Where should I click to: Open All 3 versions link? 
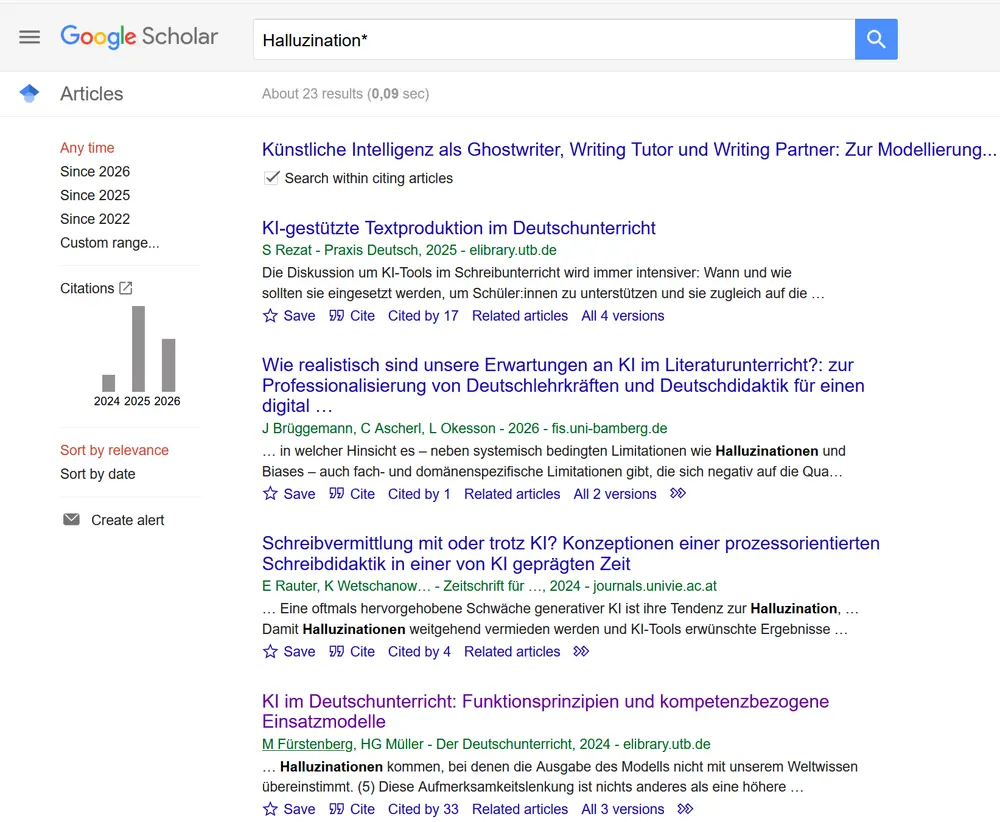click(622, 809)
